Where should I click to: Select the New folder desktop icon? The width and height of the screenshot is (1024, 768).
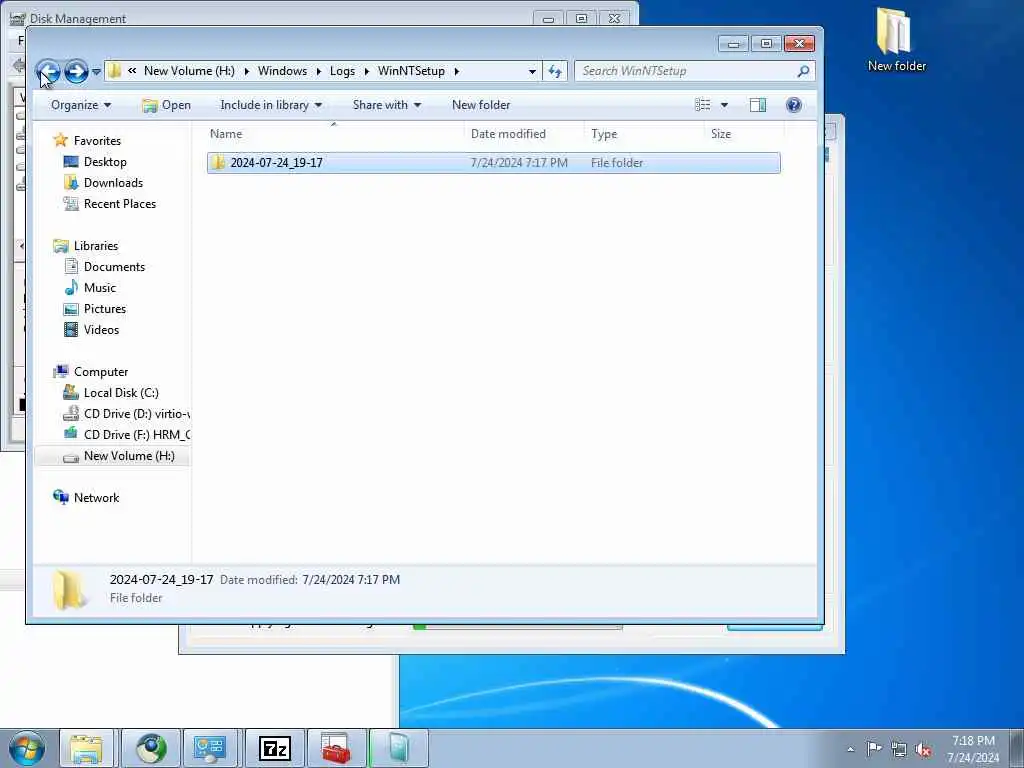click(896, 39)
